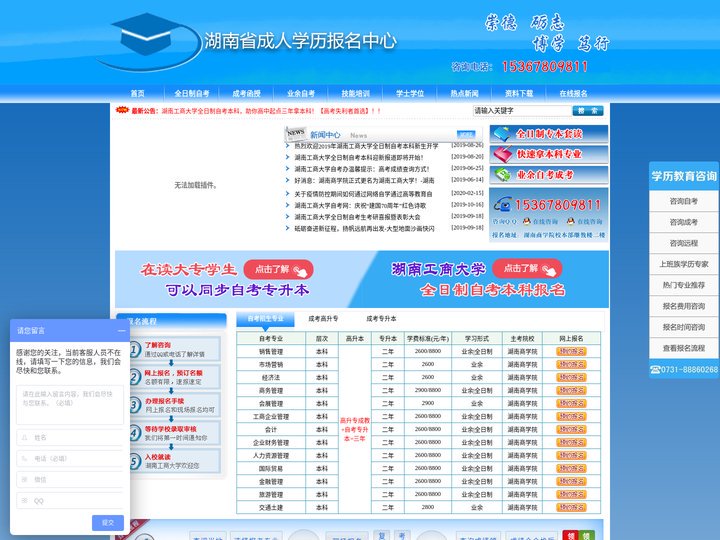720x540 pixels.
Task: Select 咨询成考 in side consultation panel
Action: (684, 222)
